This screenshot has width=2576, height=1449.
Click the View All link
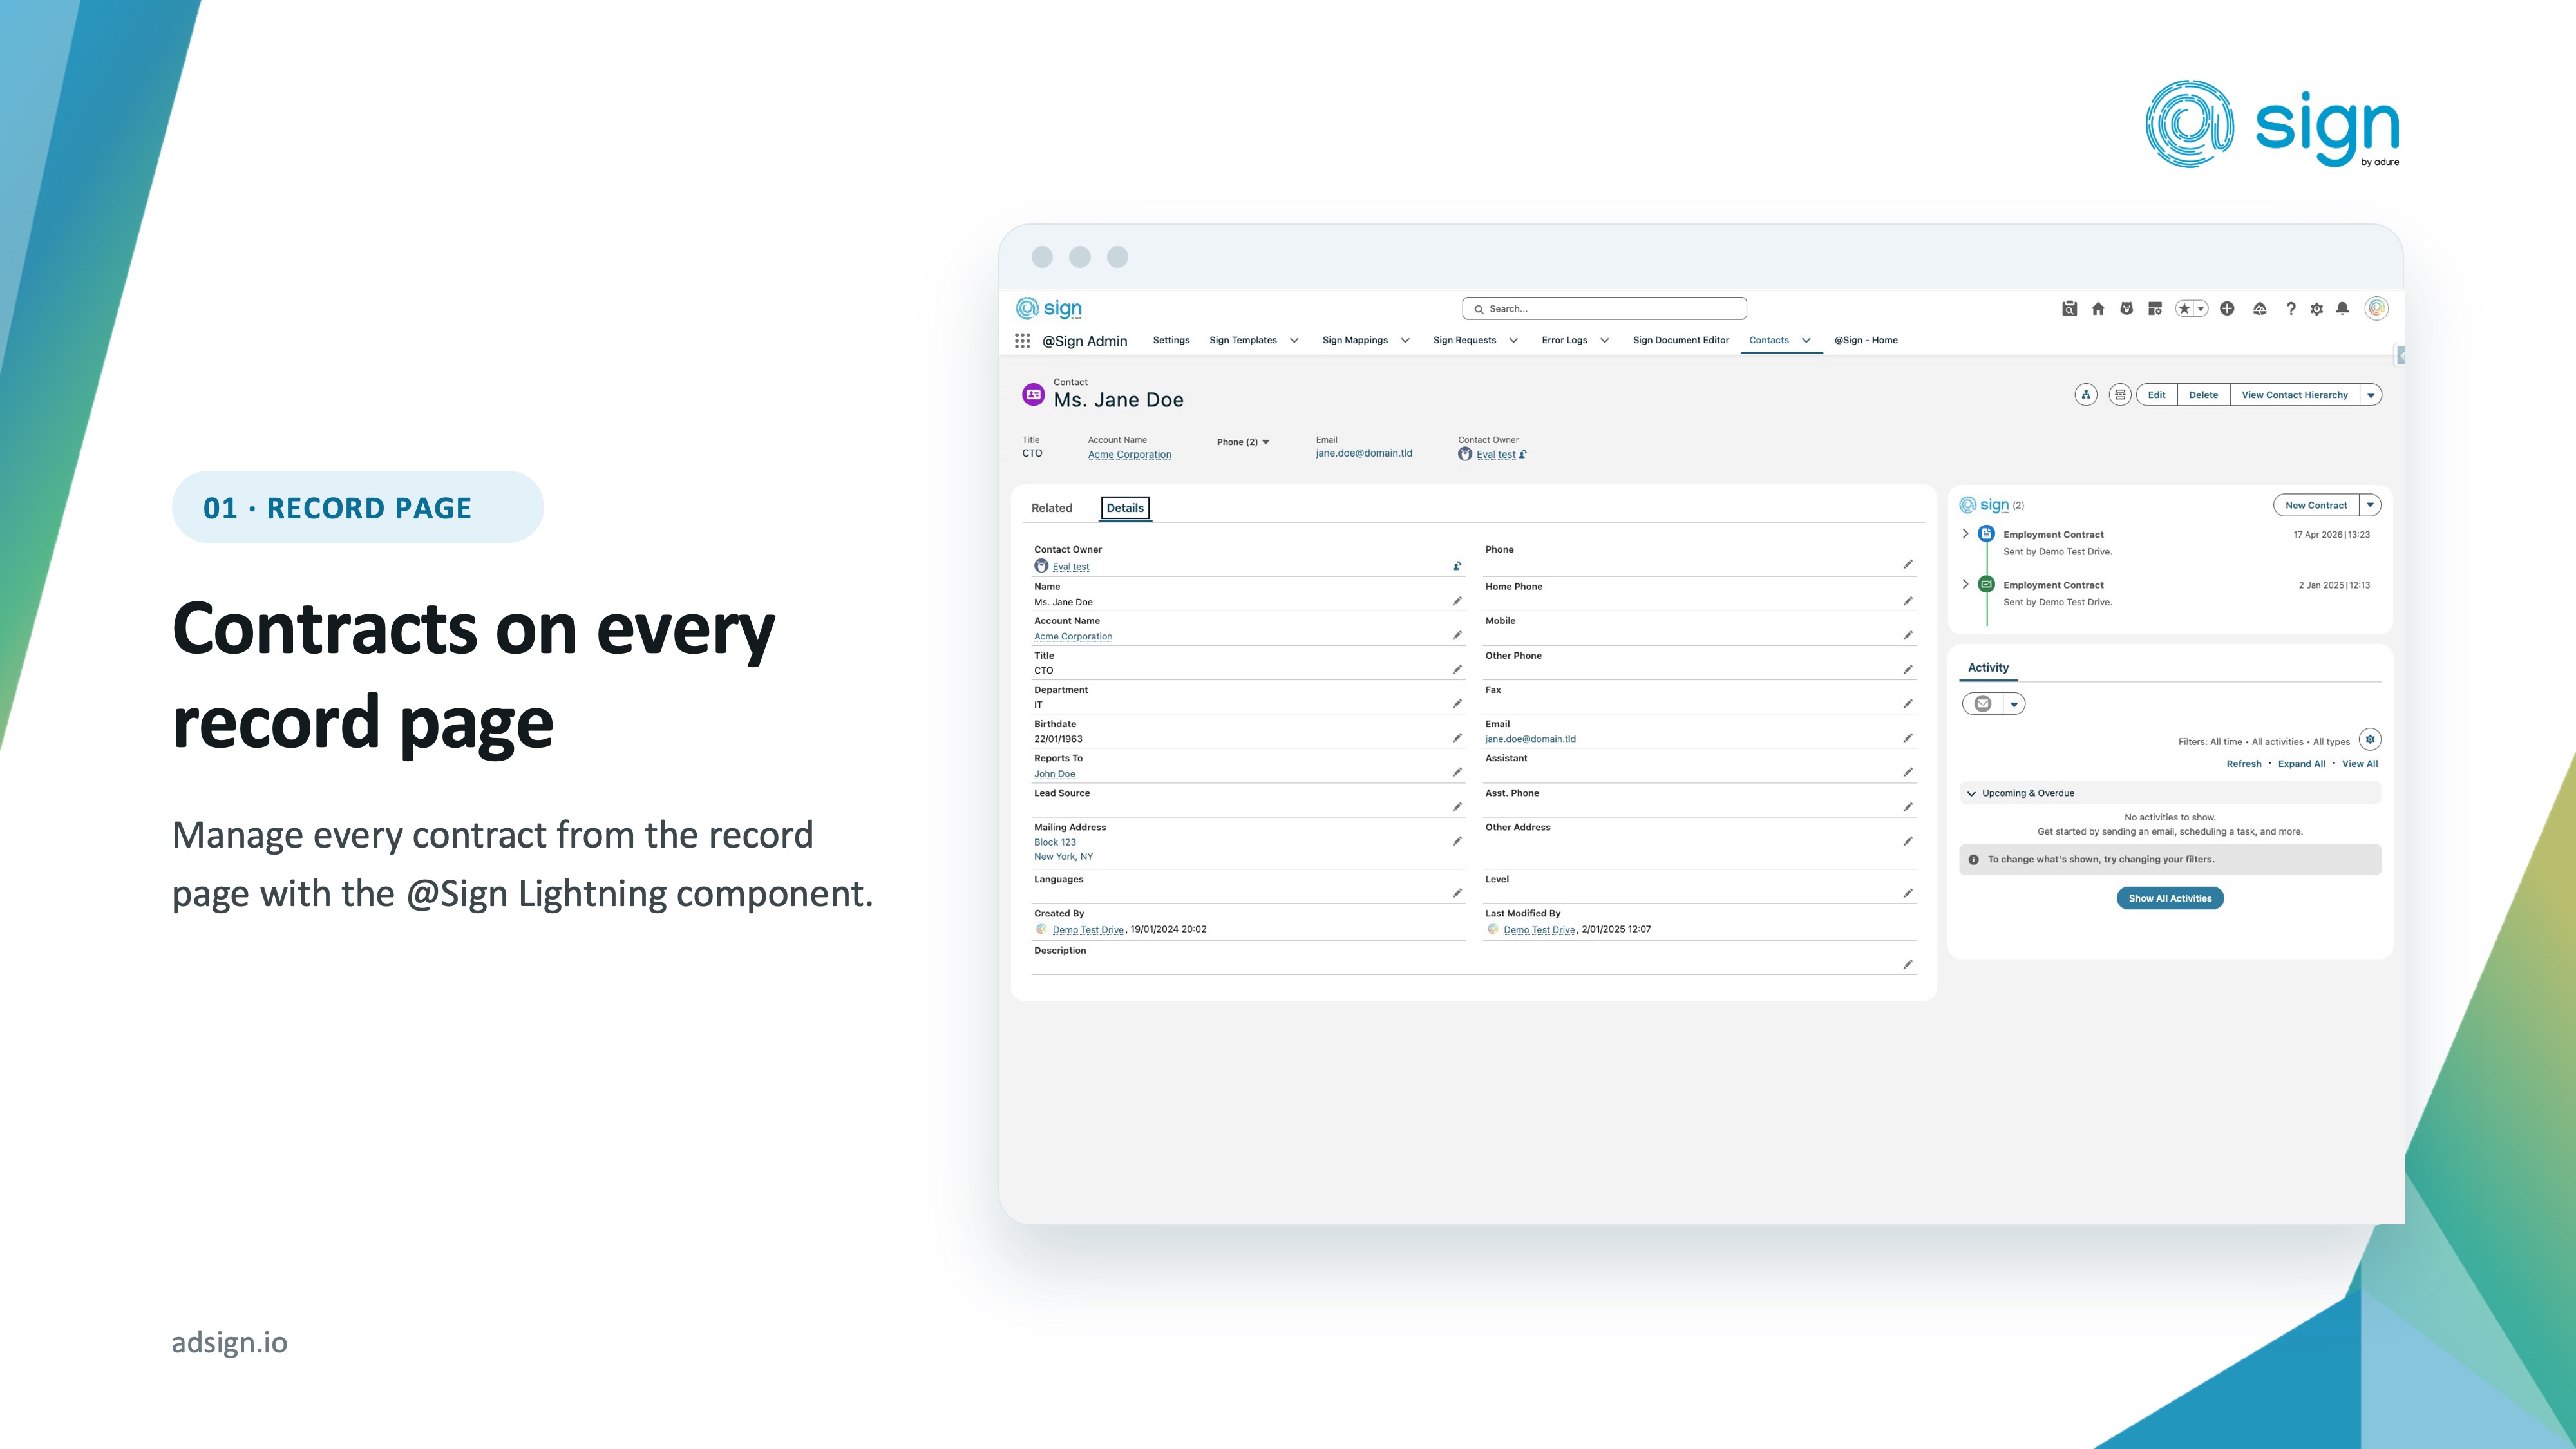point(2359,764)
